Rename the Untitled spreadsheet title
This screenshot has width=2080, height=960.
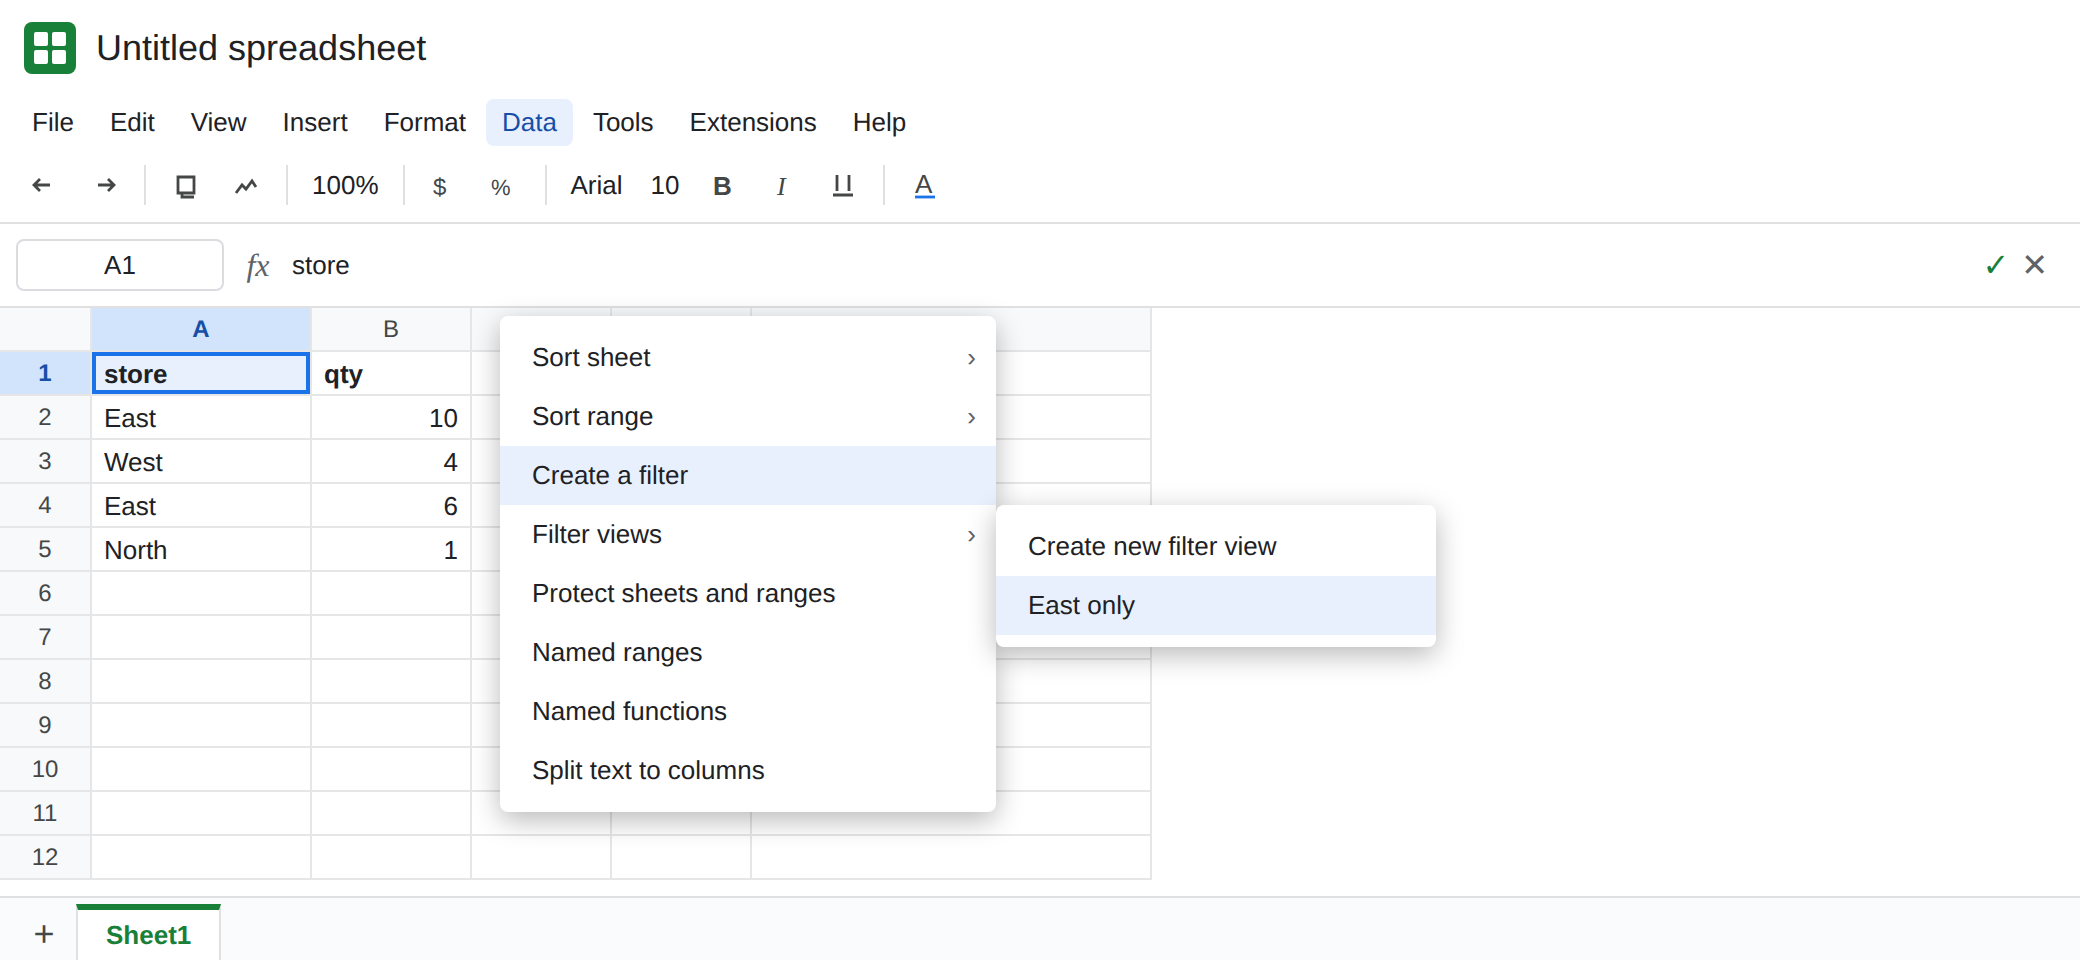coord(261,48)
